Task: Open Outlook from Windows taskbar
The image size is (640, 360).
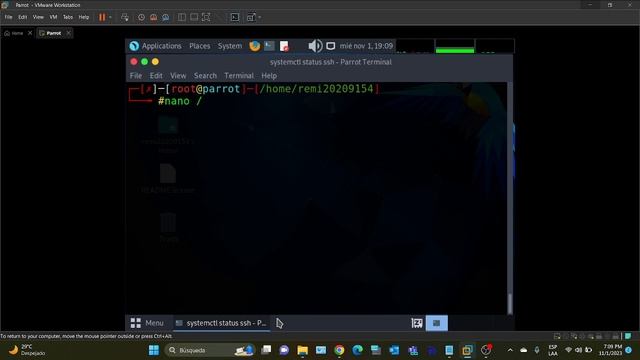Action: 394,350
